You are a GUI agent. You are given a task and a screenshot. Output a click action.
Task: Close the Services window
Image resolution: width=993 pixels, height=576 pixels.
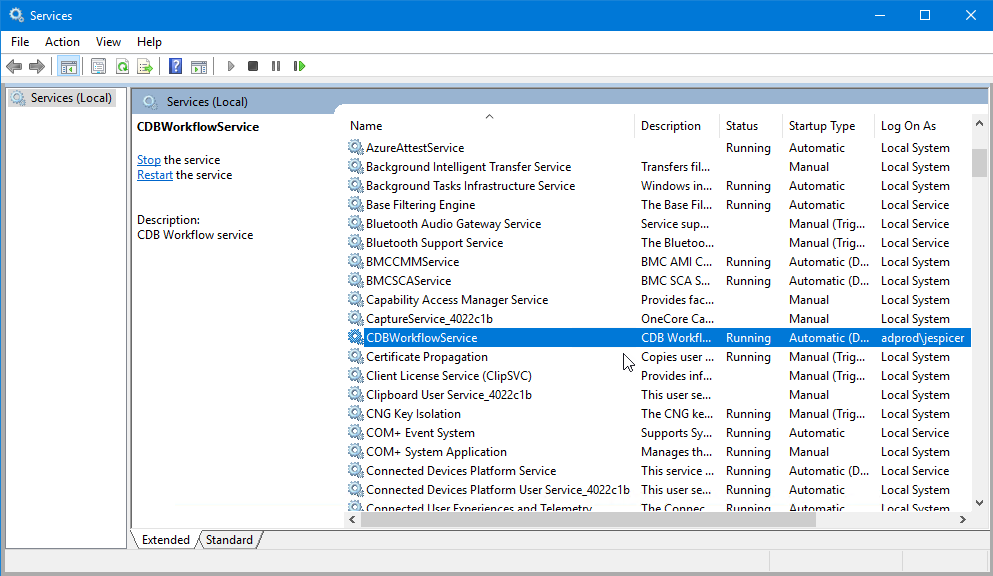coord(970,15)
